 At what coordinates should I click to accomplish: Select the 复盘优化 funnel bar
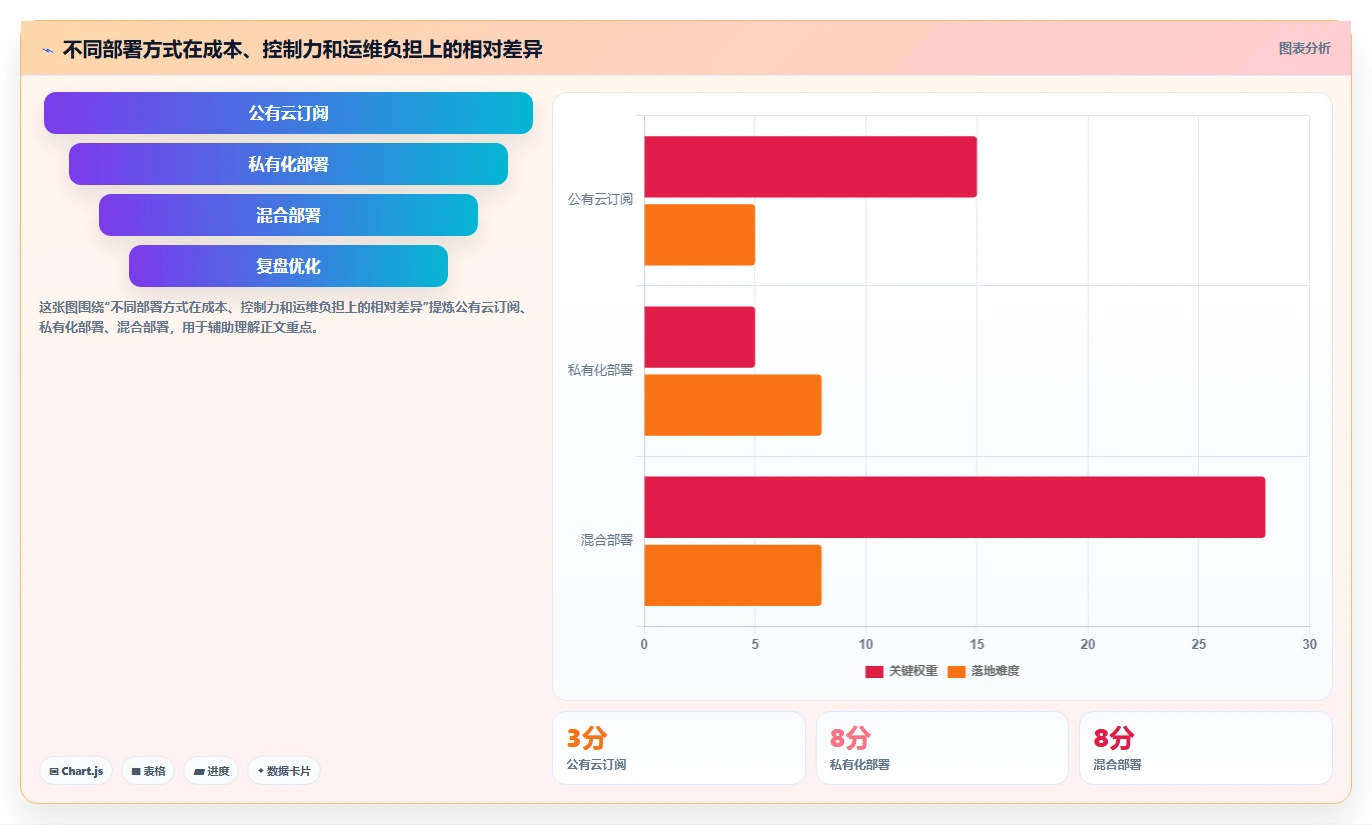pos(288,266)
